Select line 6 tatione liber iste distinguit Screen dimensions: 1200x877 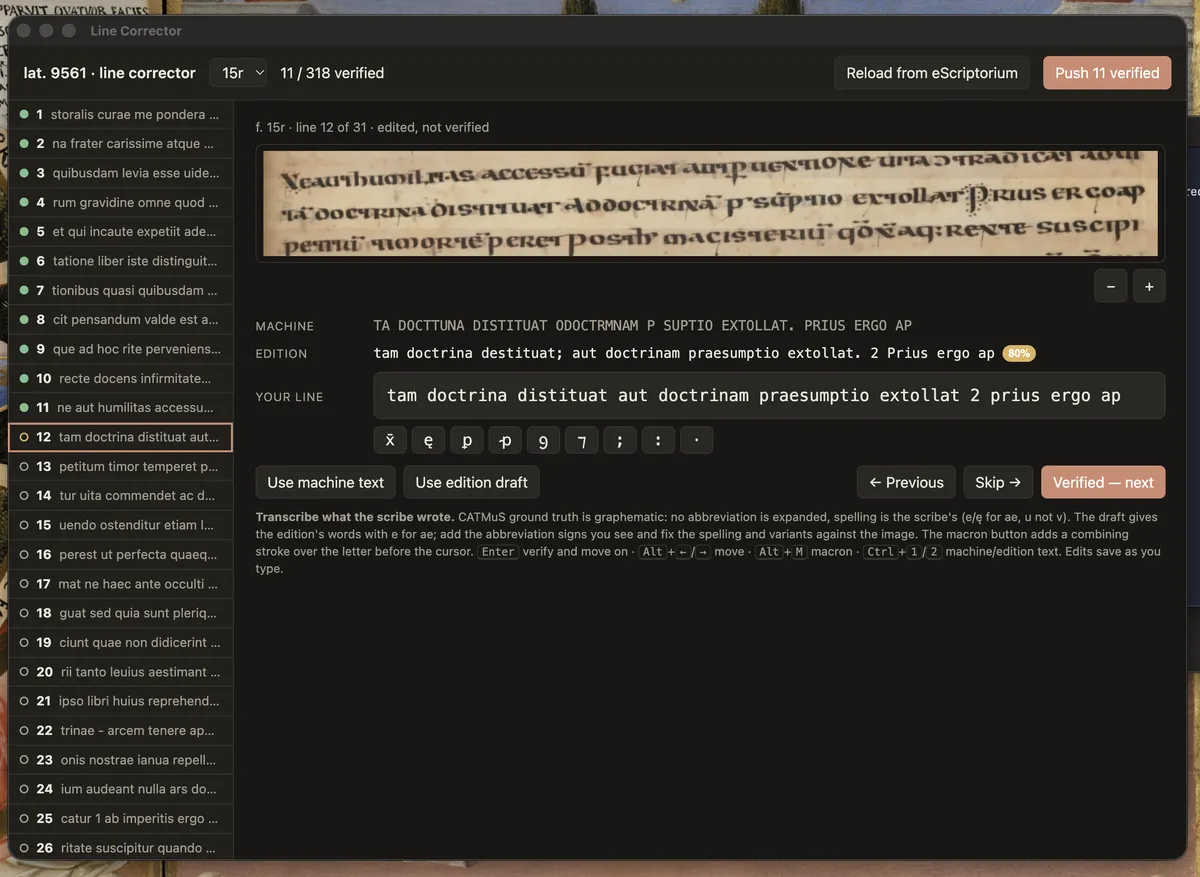pyautogui.click(x=120, y=261)
